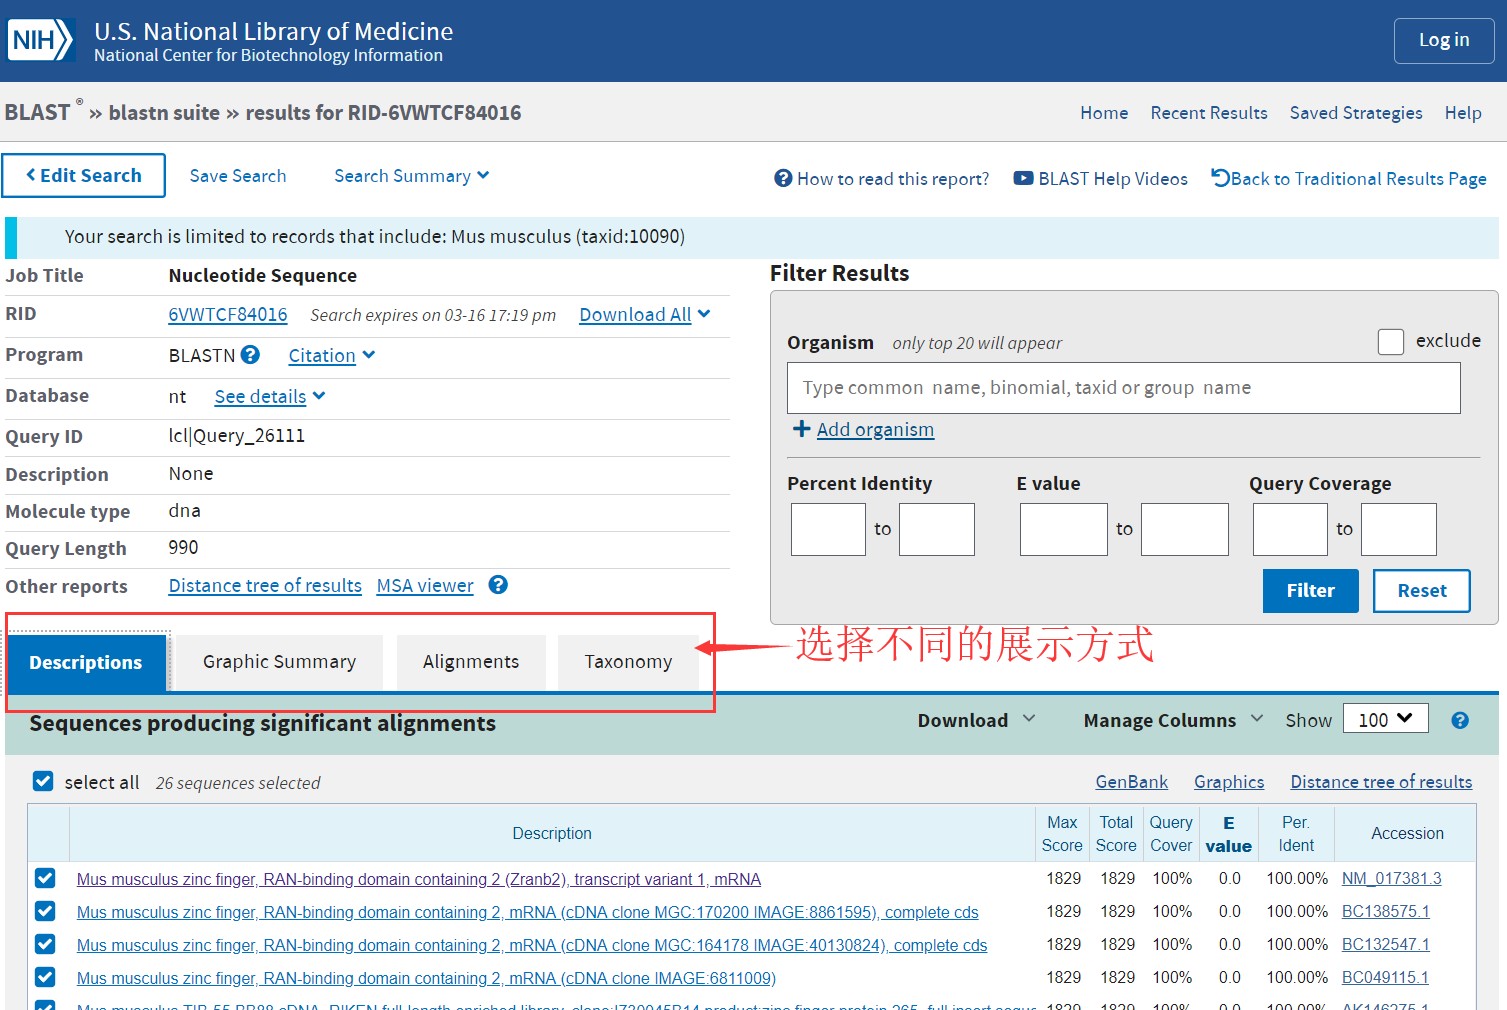Click the Add organism plus icon
The image size is (1507, 1010).
click(x=801, y=428)
